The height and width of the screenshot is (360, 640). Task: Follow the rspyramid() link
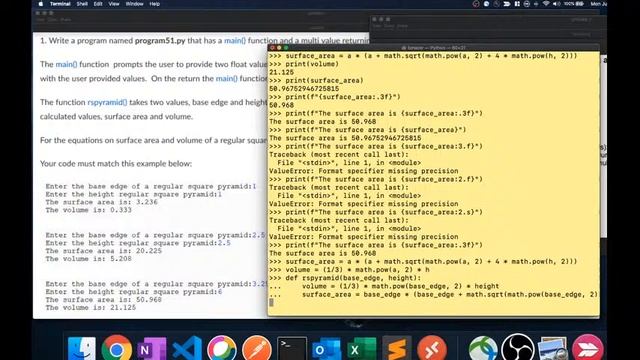107,102
